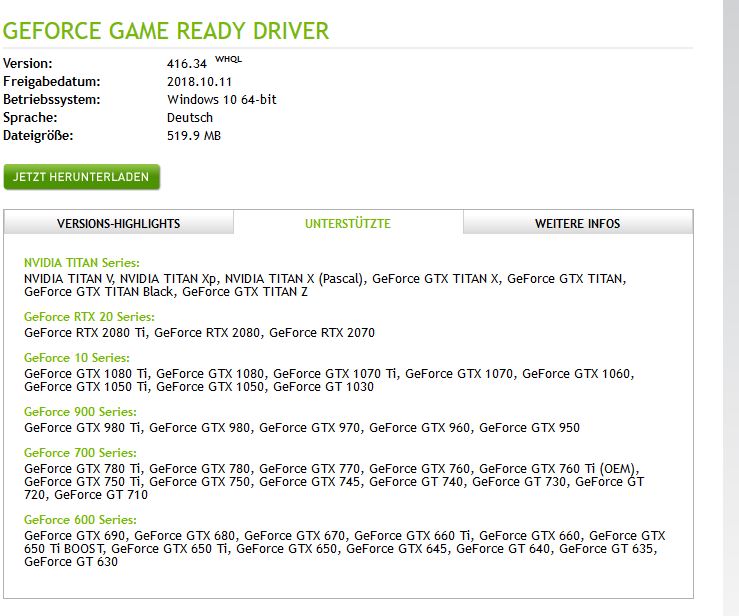Click the release date 2018.10.11
The width and height of the screenshot is (739, 616).
[x=199, y=82]
